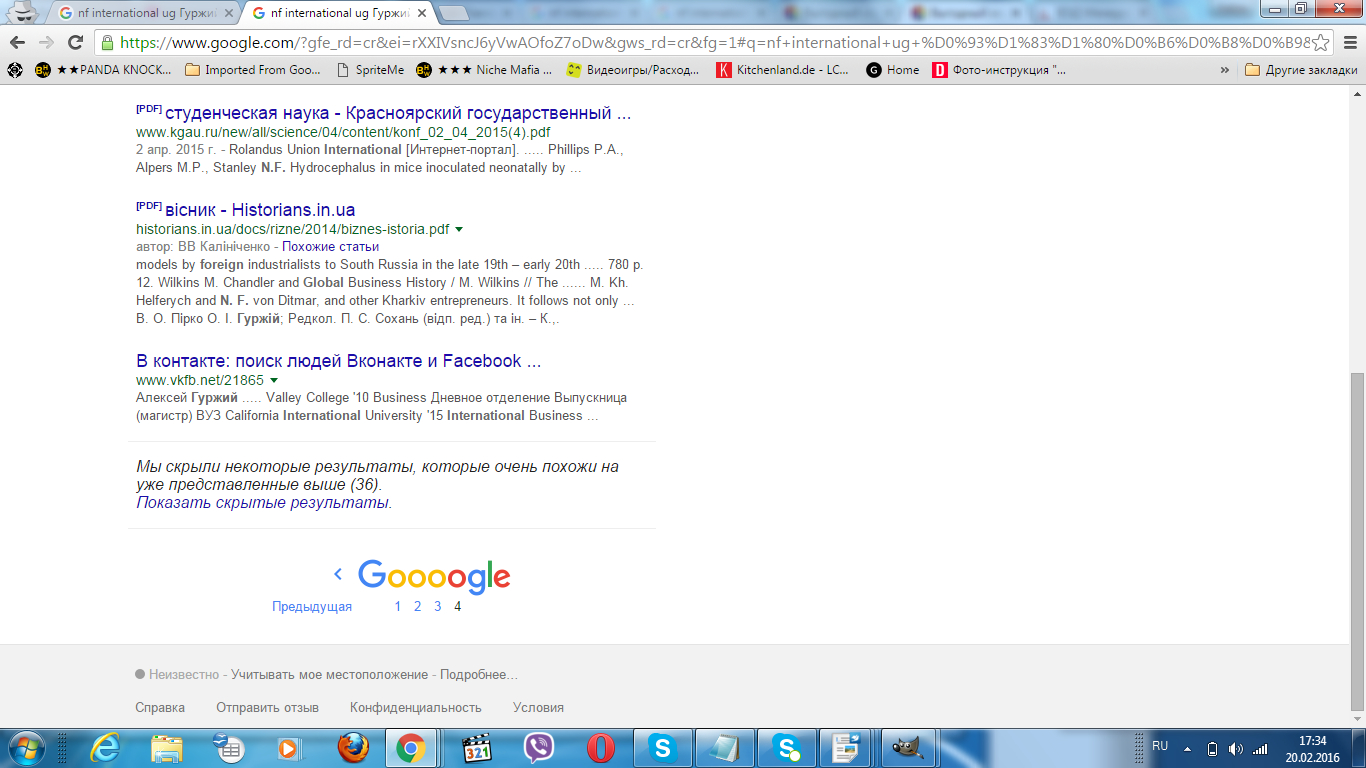Launch Internet Explorer from the taskbar

click(x=104, y=748)
